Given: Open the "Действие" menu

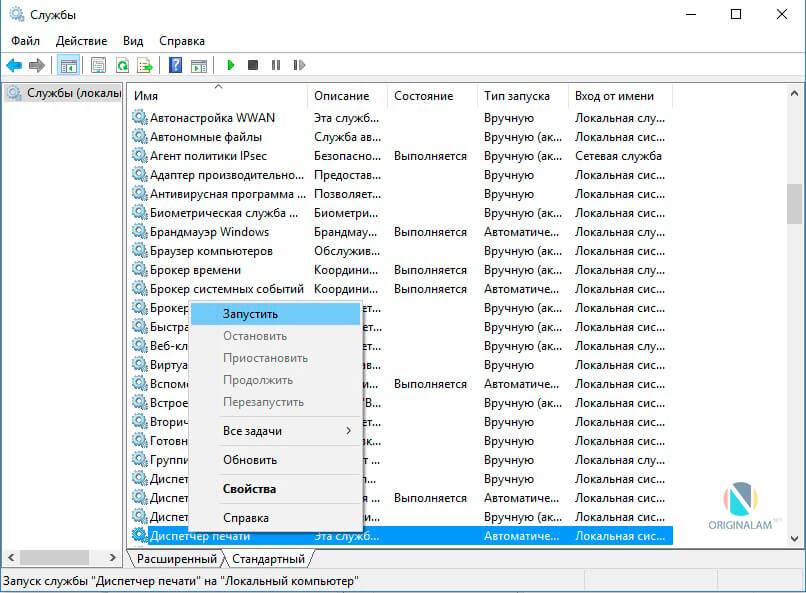Looking at the screenshot, I should click(81, 41).
